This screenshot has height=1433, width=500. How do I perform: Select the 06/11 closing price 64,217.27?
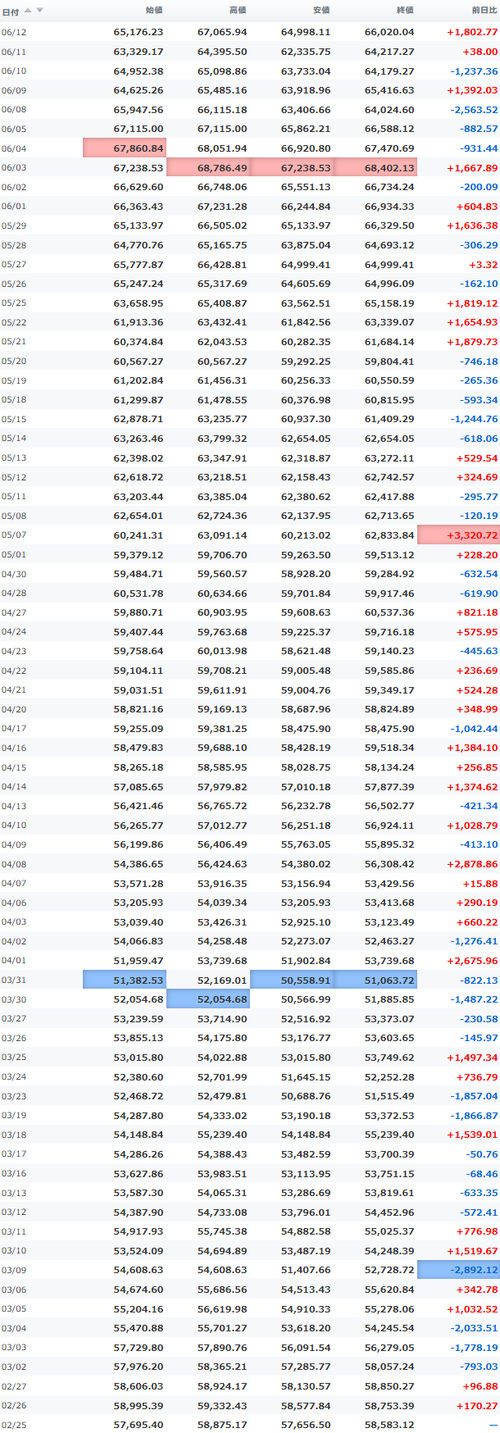389,51
